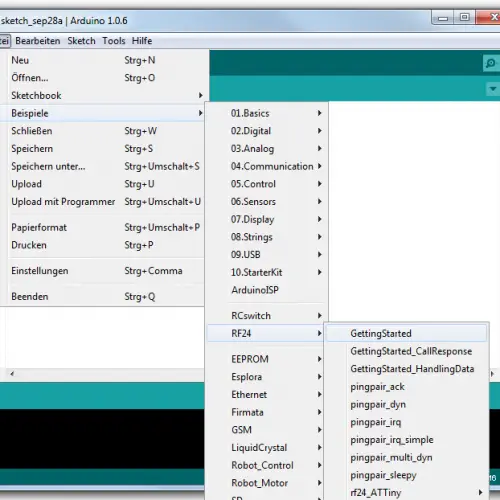Image resolution: width=500 pixels, height=500 pixels.
Task: Expand 01.Basics examples submenu
Action: 266,113
